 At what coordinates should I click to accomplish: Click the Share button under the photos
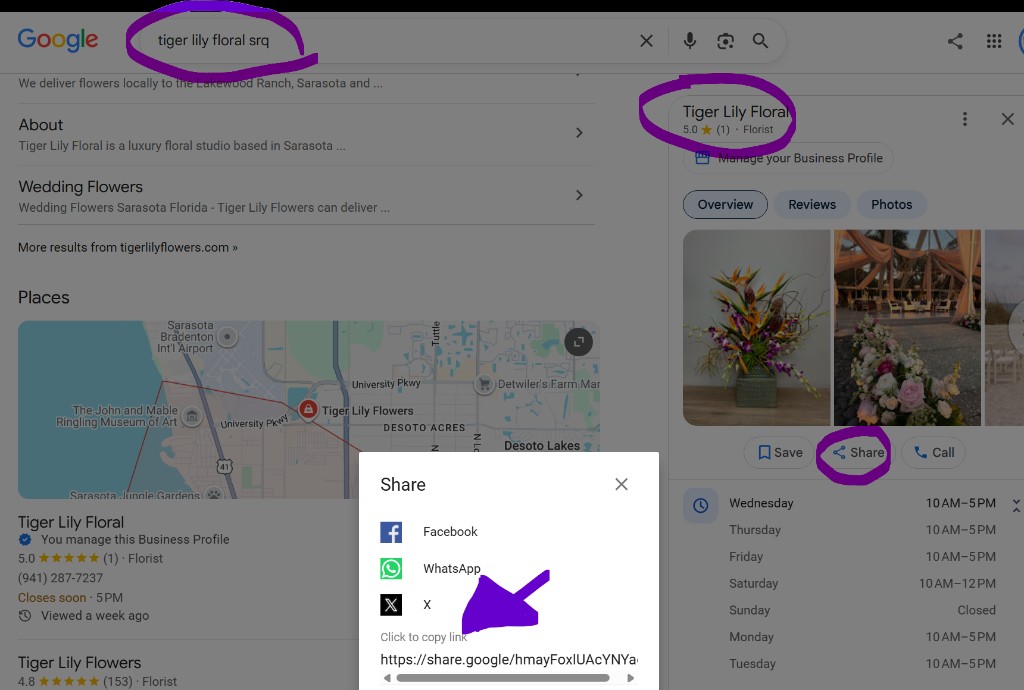click(858, 452)
